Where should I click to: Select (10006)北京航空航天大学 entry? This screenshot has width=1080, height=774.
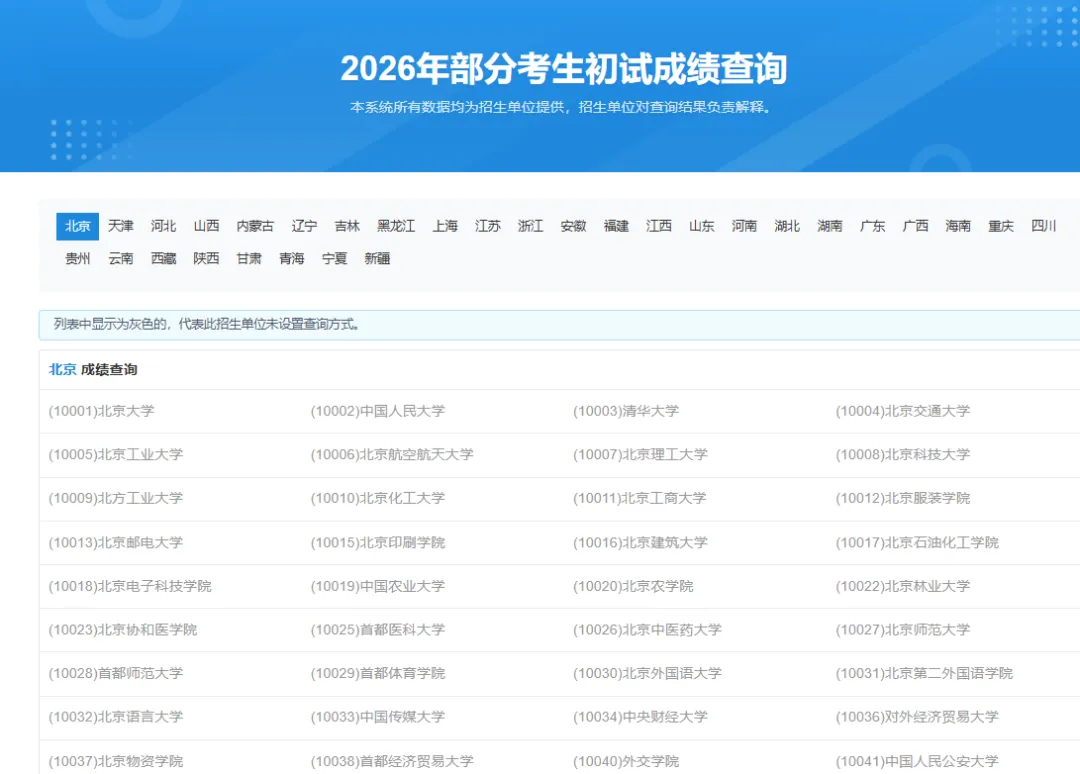(x=392, y=454)
